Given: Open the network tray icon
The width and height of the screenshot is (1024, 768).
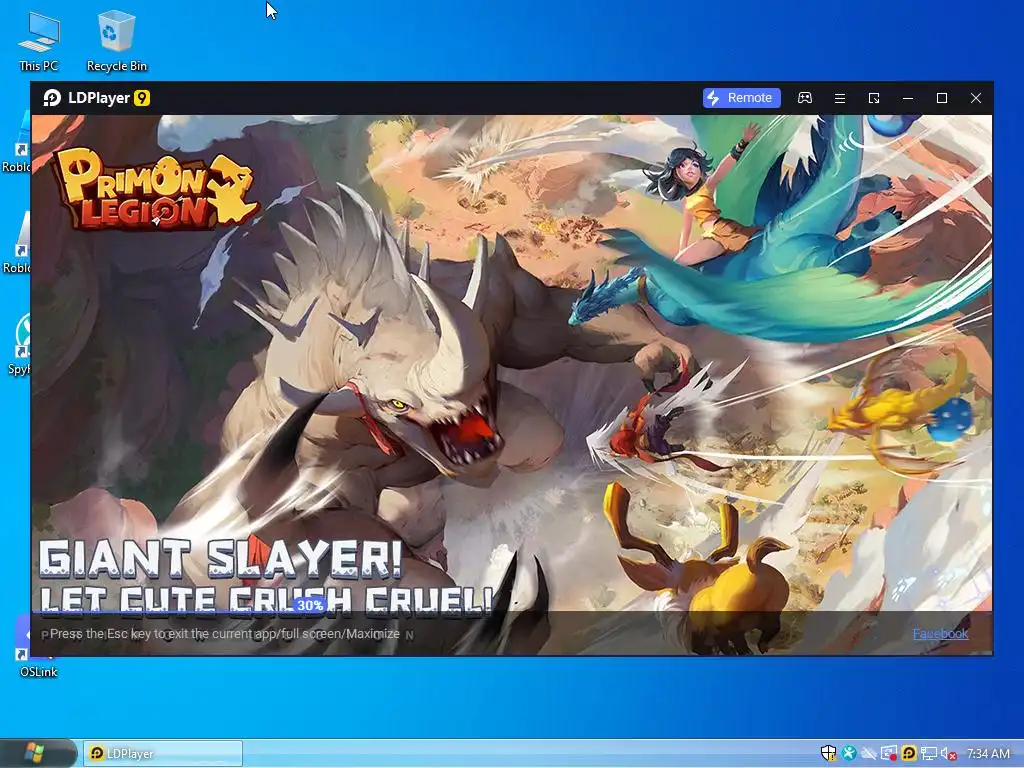Looking at the screenshot, I should point(928,754).
